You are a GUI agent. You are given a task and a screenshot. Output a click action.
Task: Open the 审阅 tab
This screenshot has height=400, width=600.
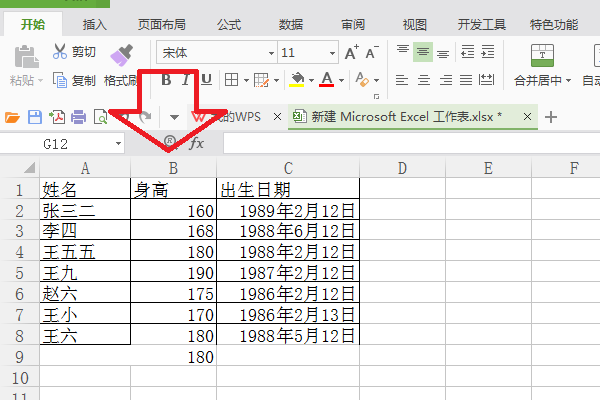pyautogui.click(x=353, y=25)
